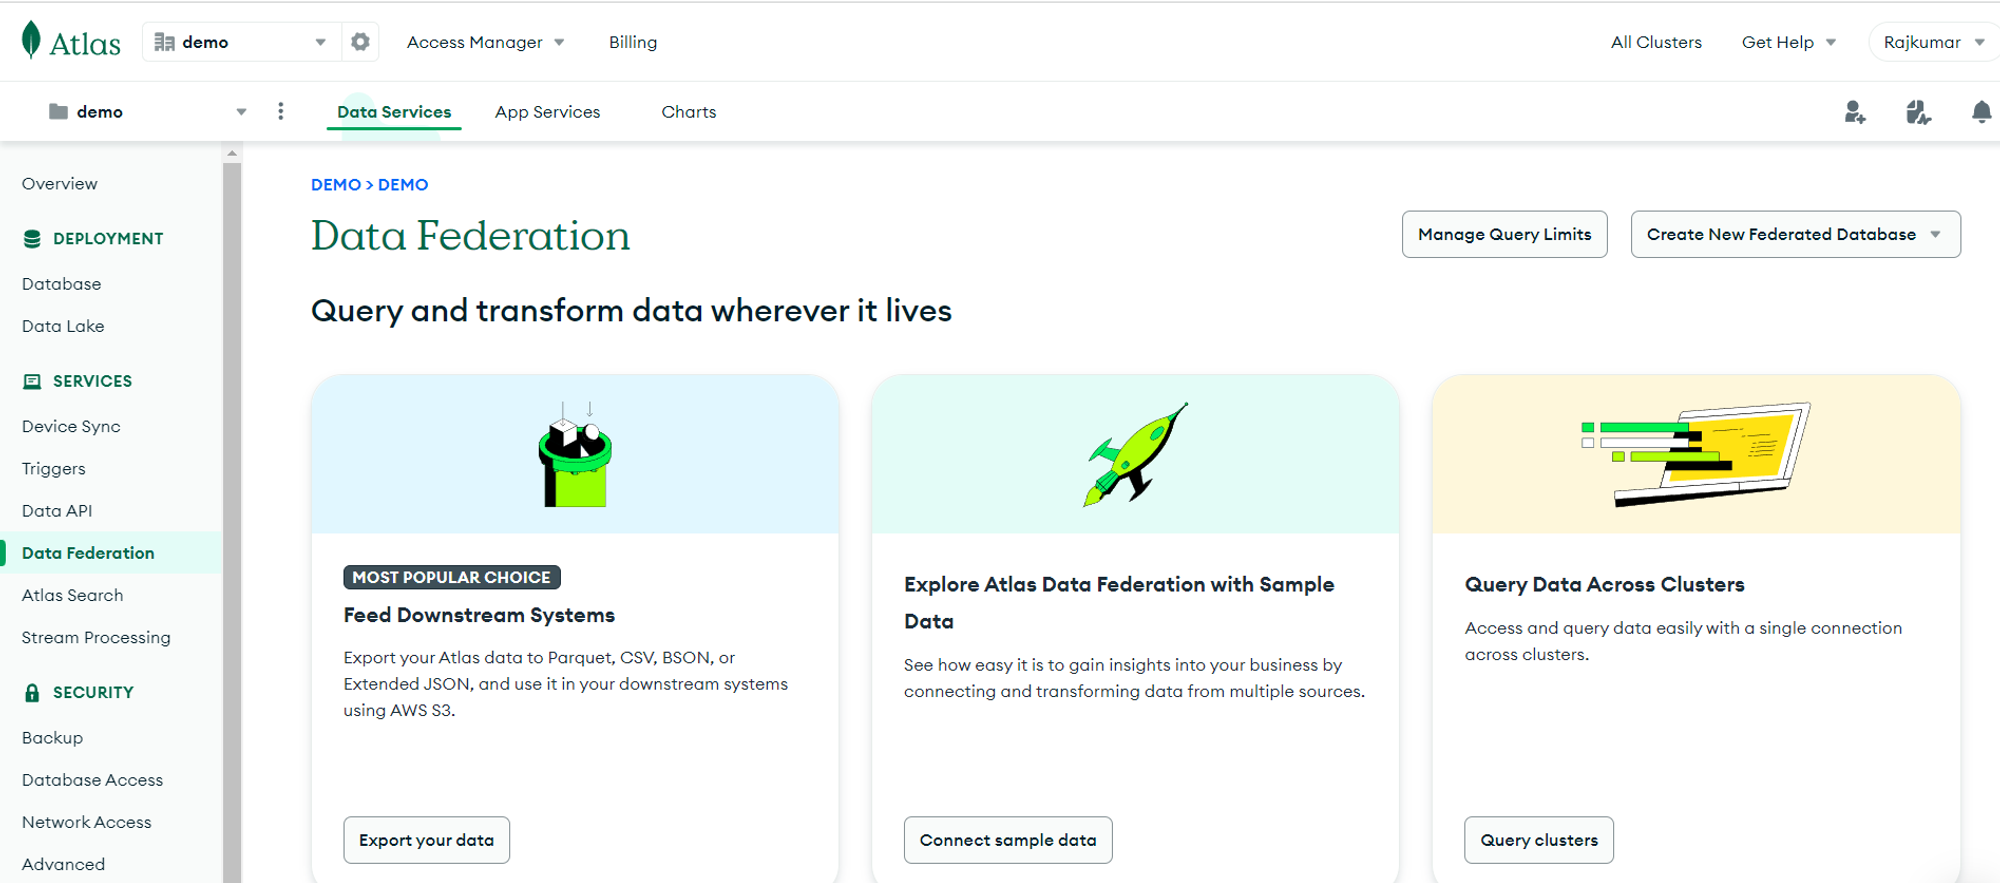Screen dimensions: 2000x883
Task: Switch to the Charts tab
Action: pyautogui.click(x=689, y=112)
